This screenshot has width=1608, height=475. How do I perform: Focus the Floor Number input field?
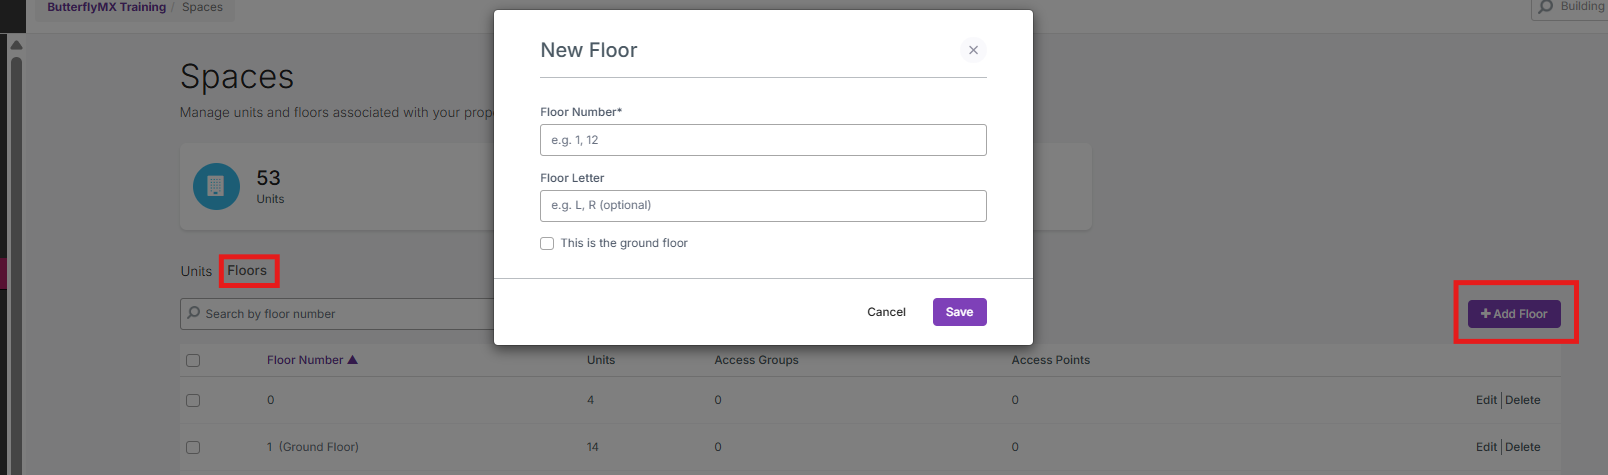tap(763, 140)
